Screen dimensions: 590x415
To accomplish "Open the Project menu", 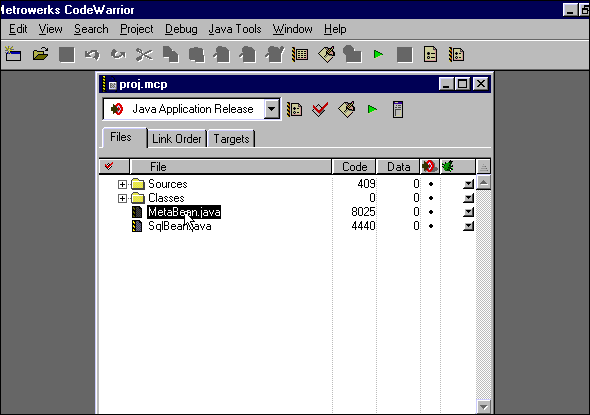I will pyautogui.click(x=137, y=29).
